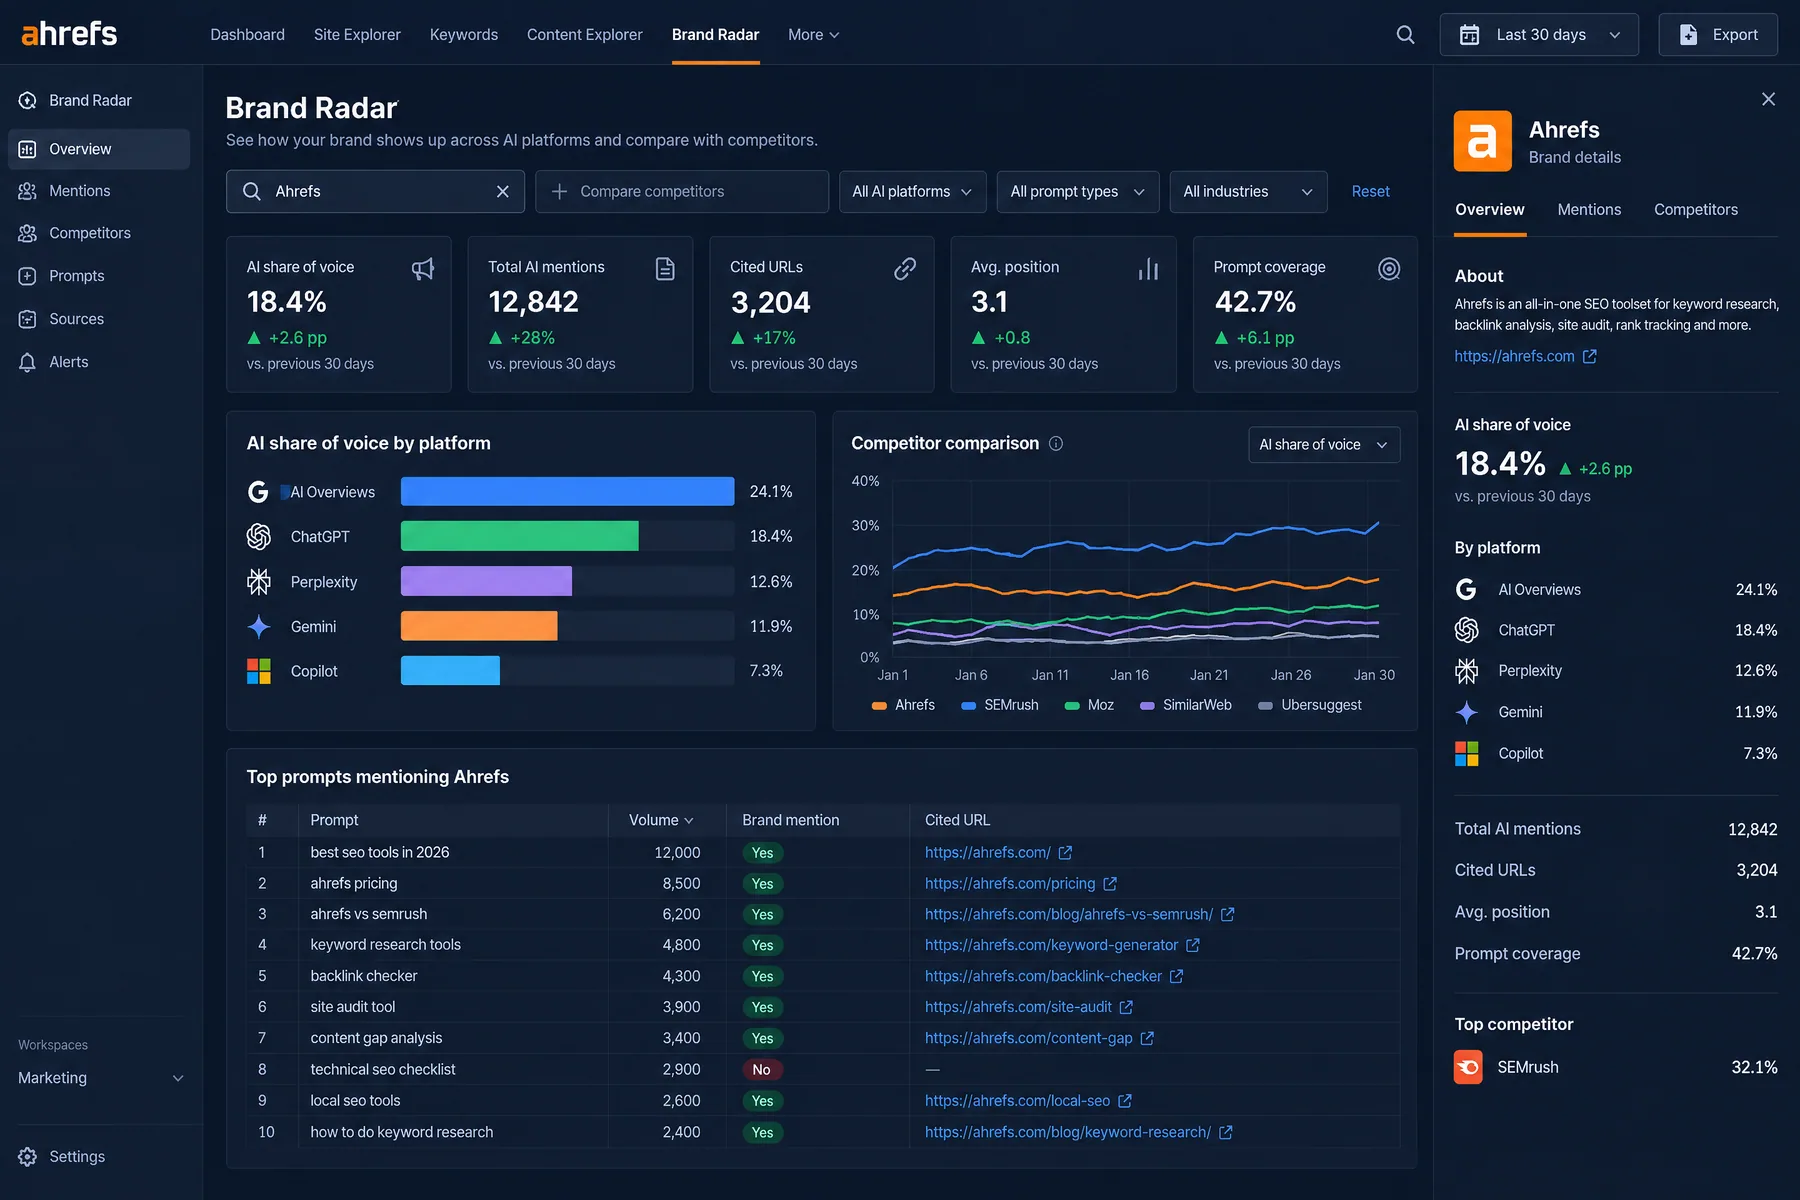Click the No badge for technical seo checklist
Viewport: 1800px width, 1200px height.
(761, 1070)
